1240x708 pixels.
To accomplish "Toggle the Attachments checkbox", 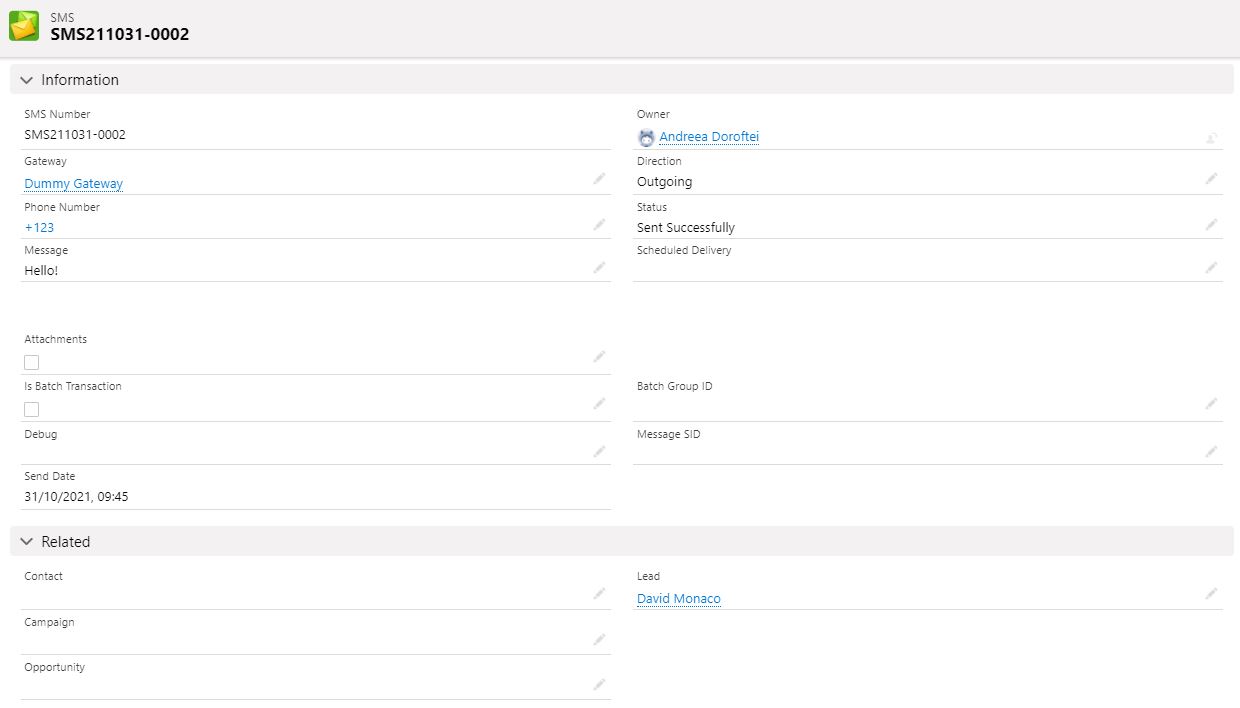I will (x=32, y=362).
